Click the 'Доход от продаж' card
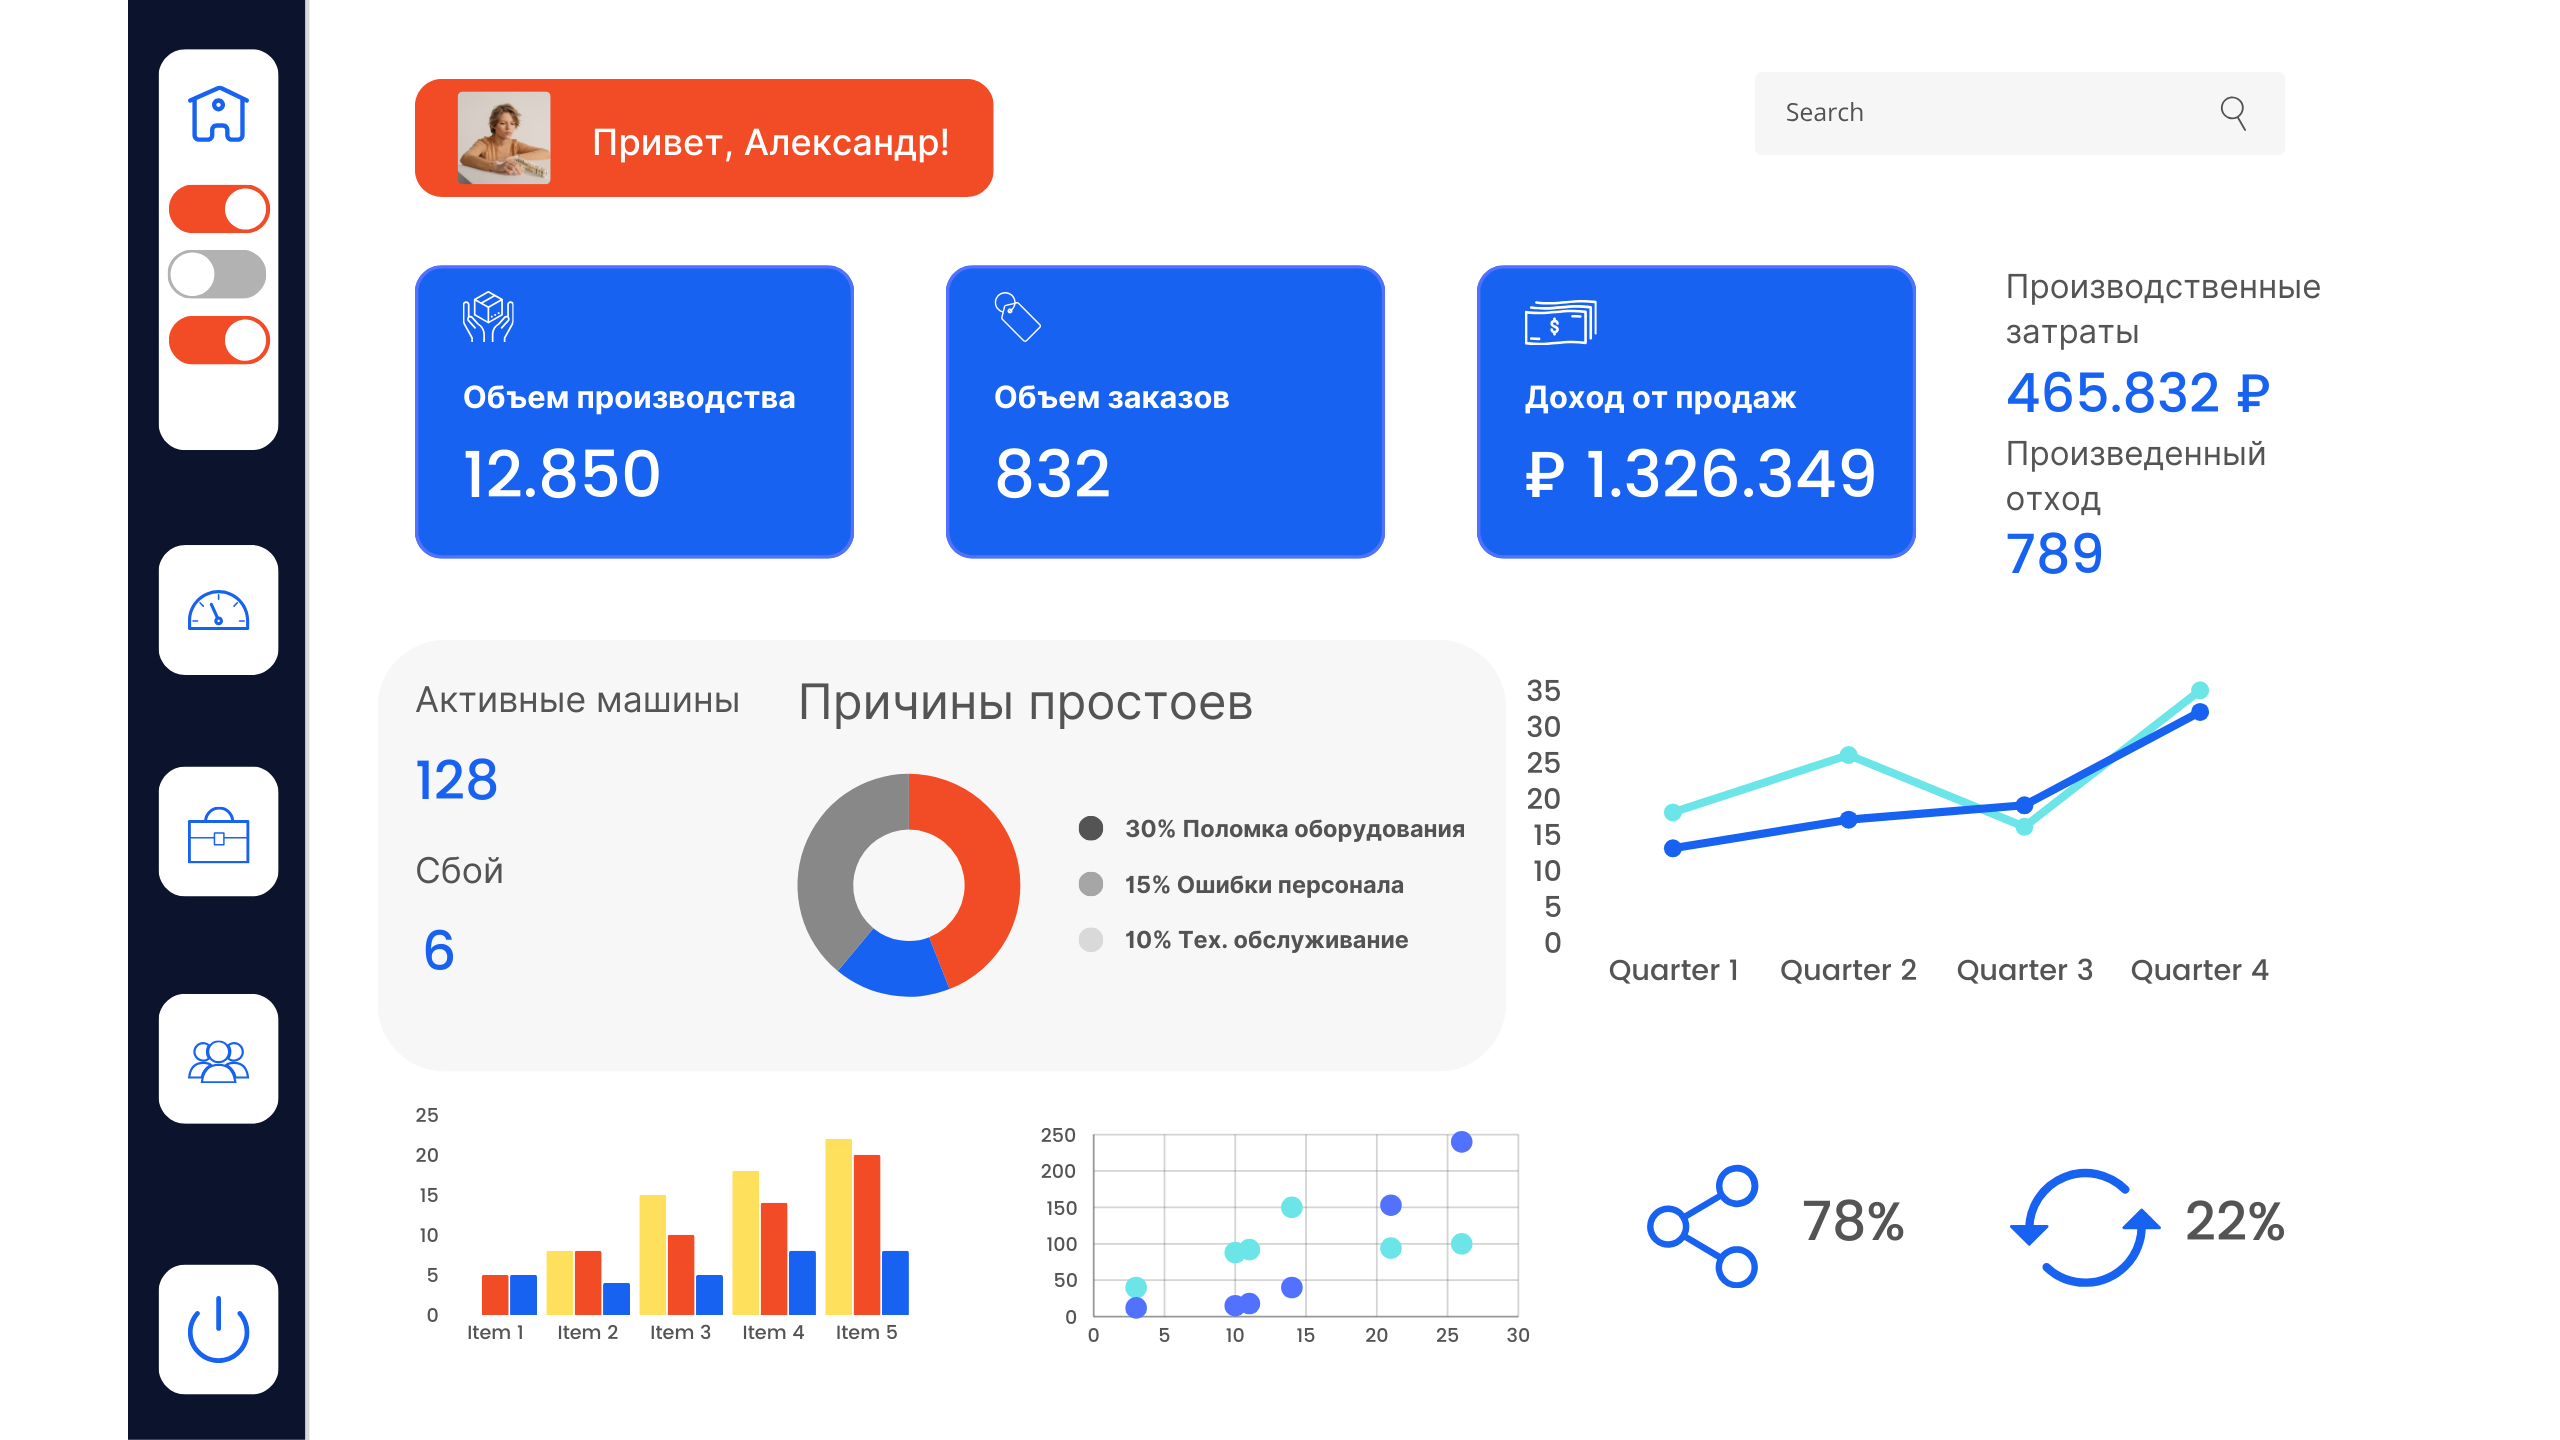This screenshot has width=2560, height=1440. [1696, 412]
